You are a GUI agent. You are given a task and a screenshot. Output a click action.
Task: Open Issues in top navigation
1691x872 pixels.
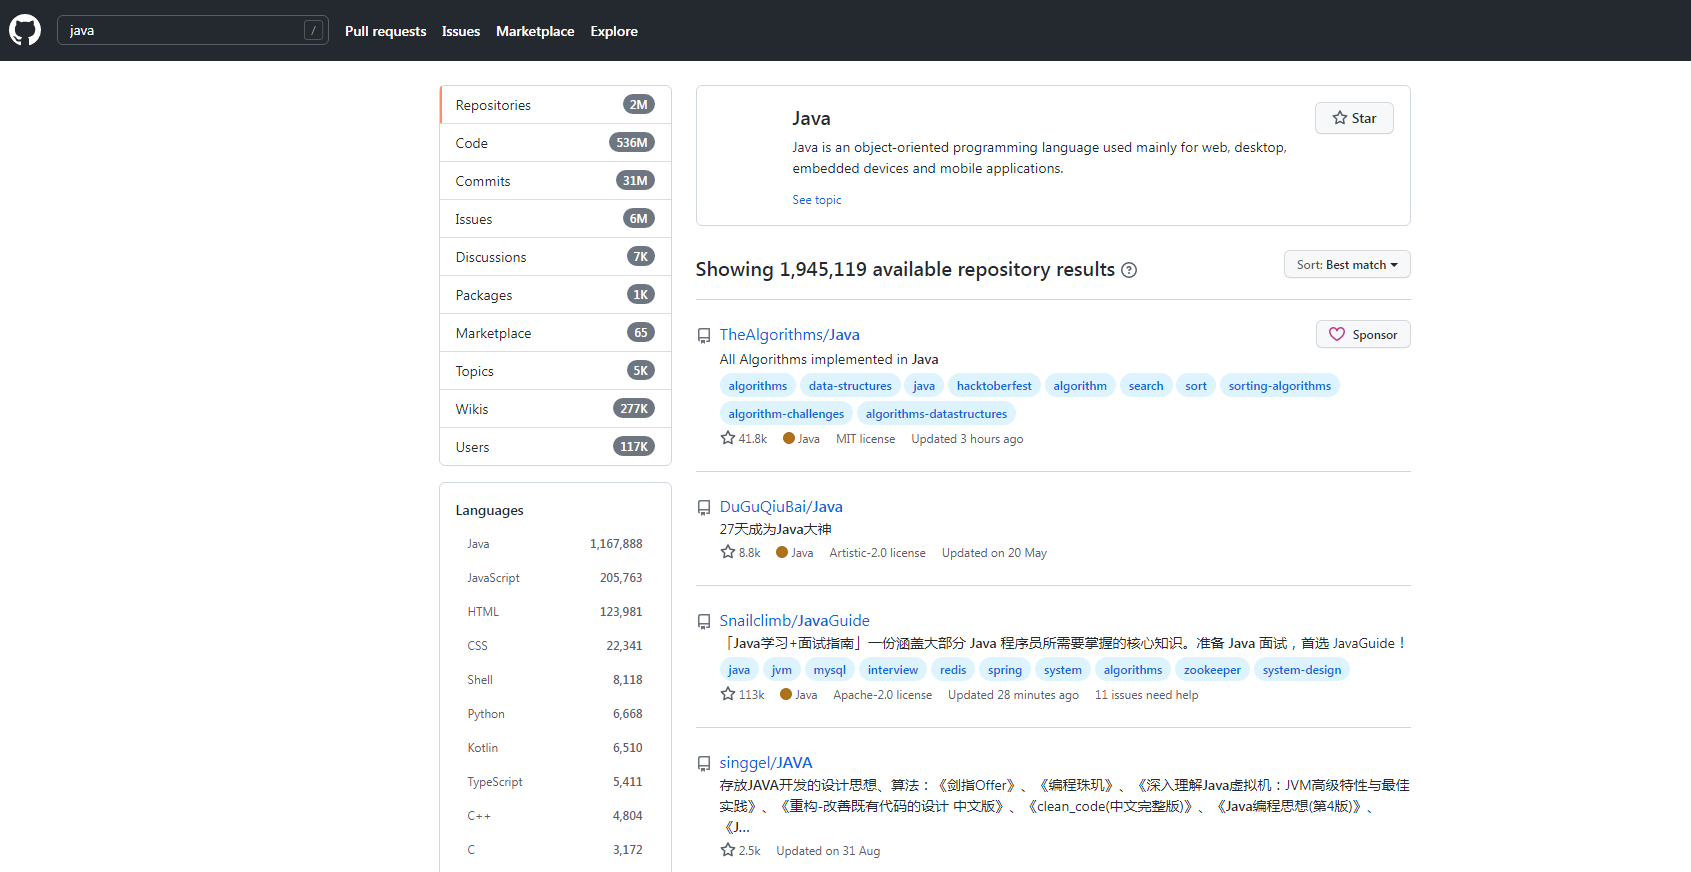pos(461,31)
